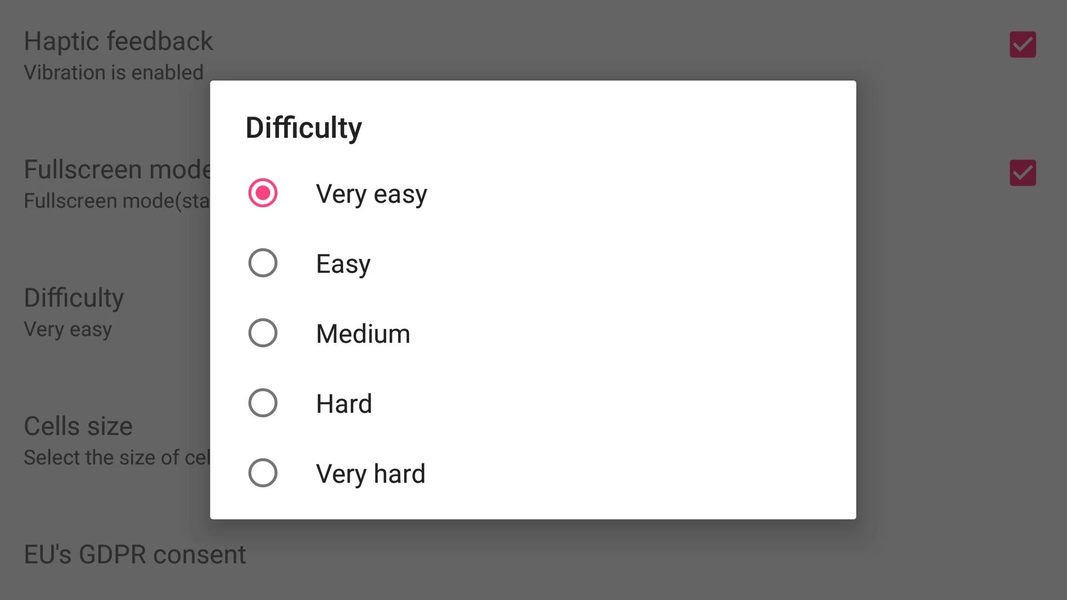
Task: Choose the "Hard" difficulty text label
Action: click(x=344, y=404)
